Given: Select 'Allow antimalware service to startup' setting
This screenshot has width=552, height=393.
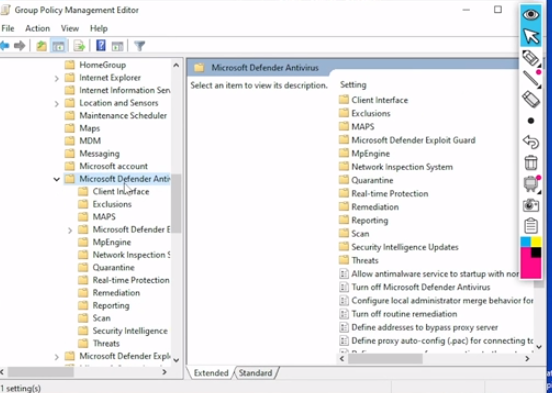Looking at the screenshot, I should coord(435,274).
